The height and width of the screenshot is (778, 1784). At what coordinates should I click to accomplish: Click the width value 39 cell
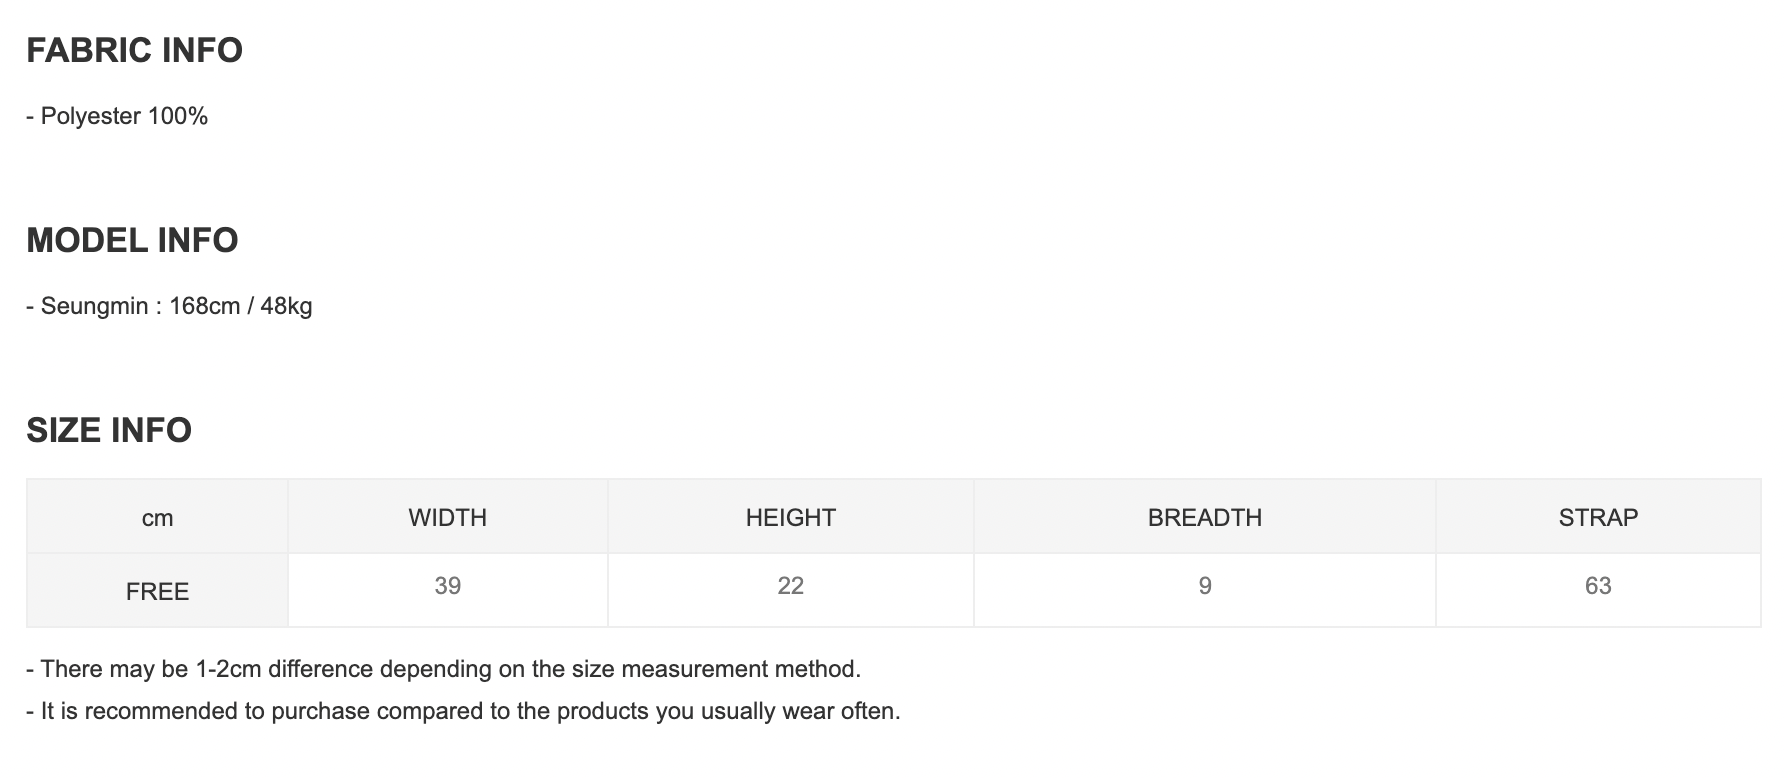pyautogui.click(x=447, y=586)
